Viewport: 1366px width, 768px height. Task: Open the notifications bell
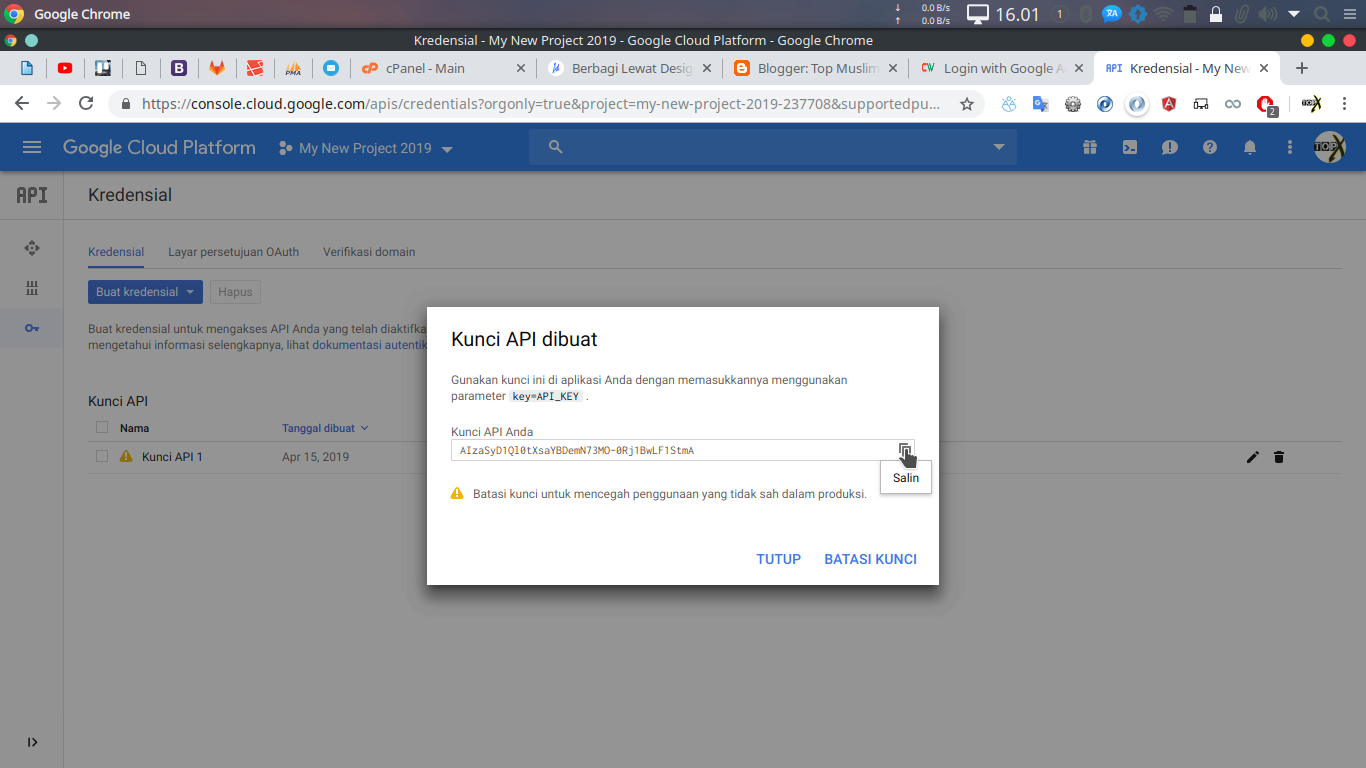click(1250, 148)
